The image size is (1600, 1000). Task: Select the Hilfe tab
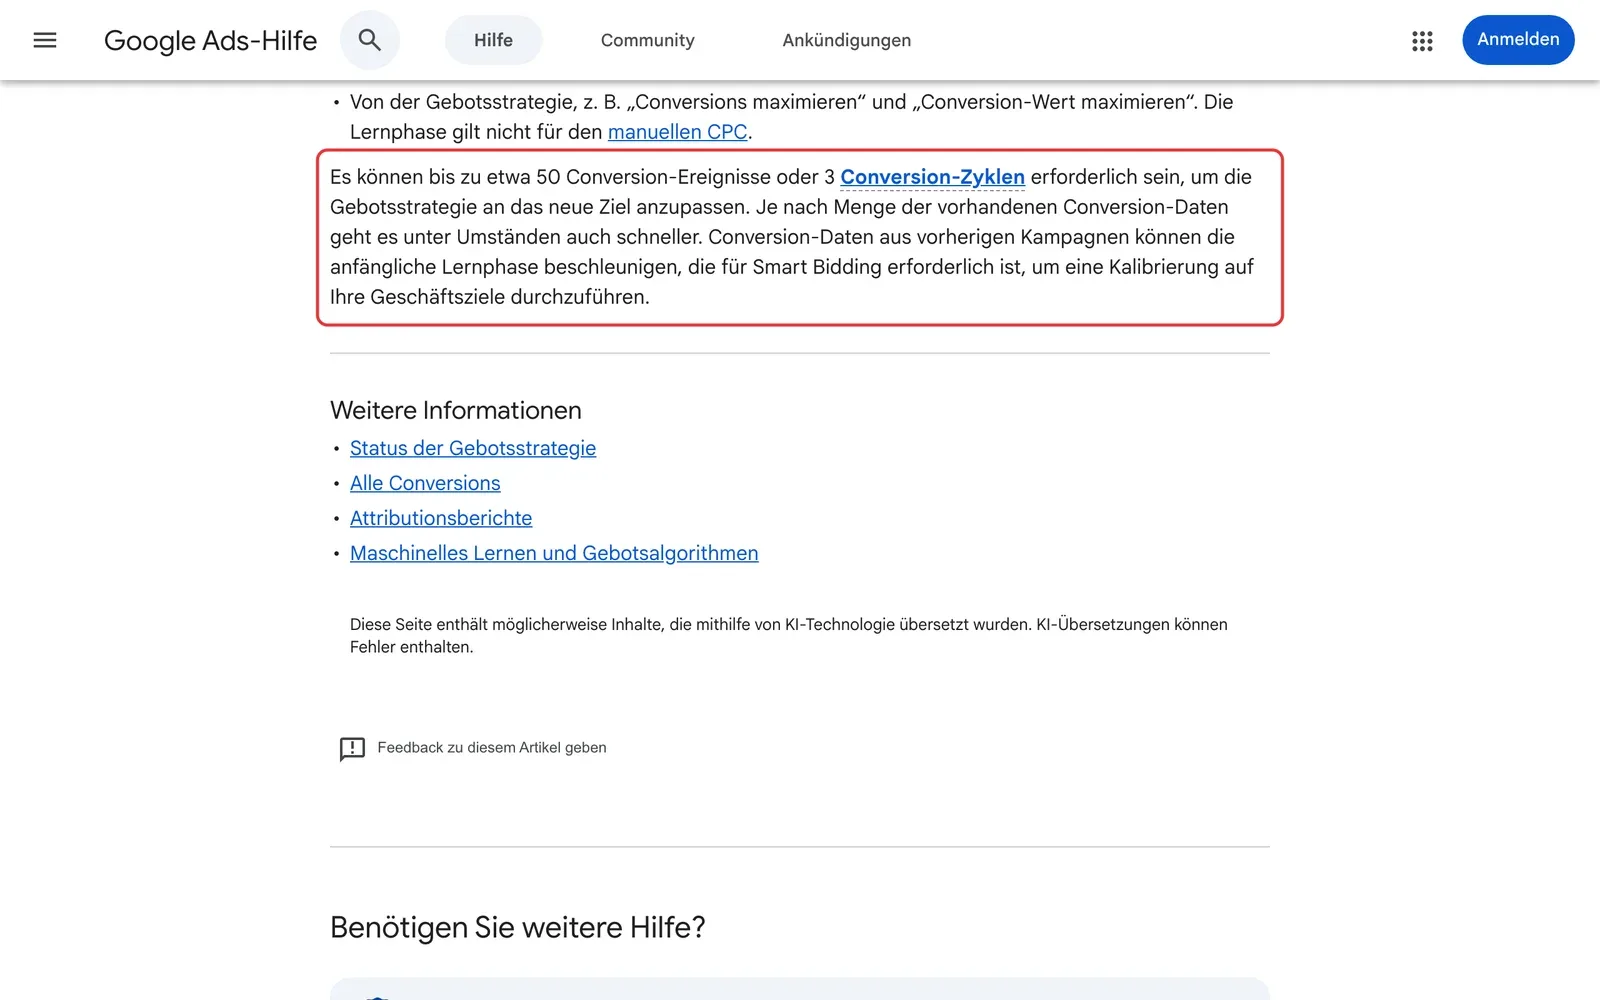pos(493,40)
